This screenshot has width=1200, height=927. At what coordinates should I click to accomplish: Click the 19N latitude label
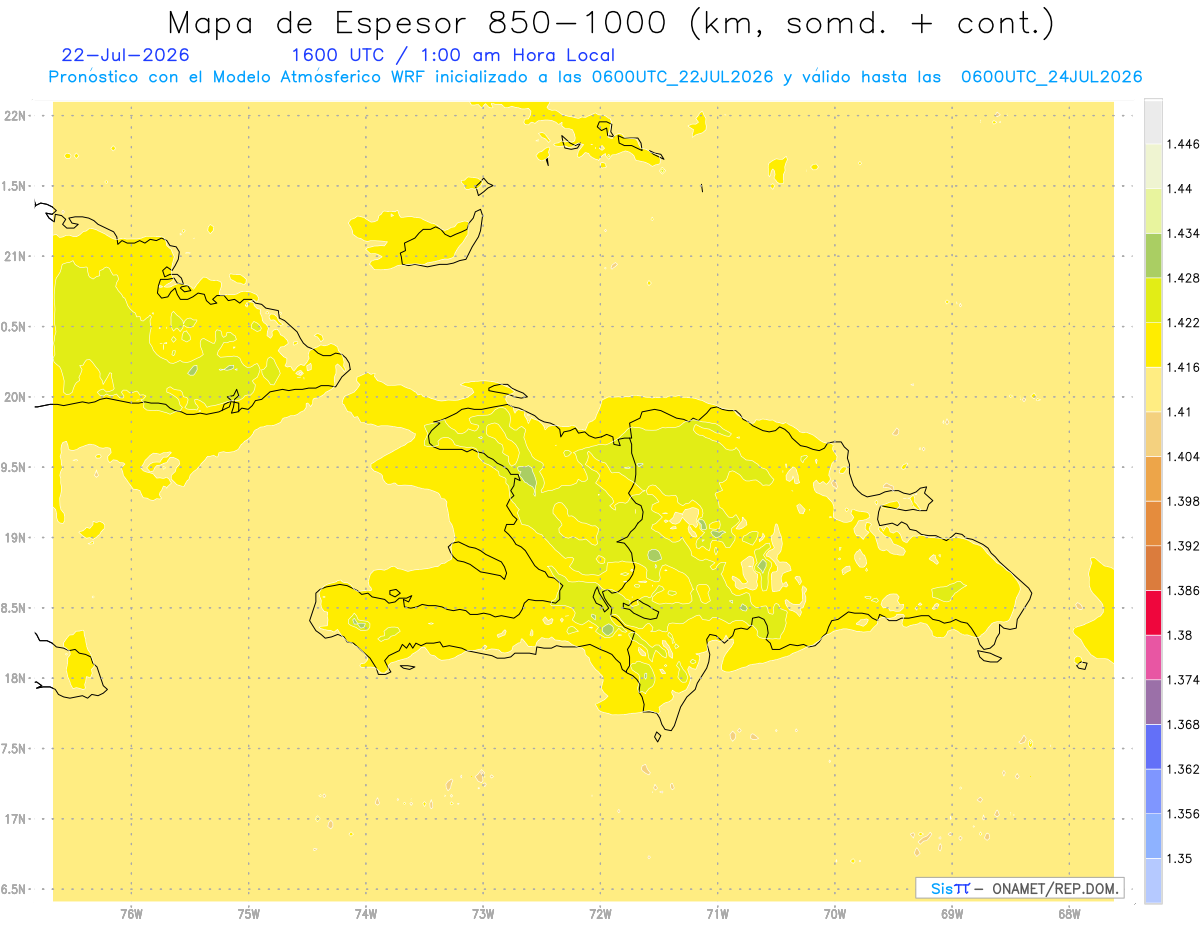click(x=17, y=537)
